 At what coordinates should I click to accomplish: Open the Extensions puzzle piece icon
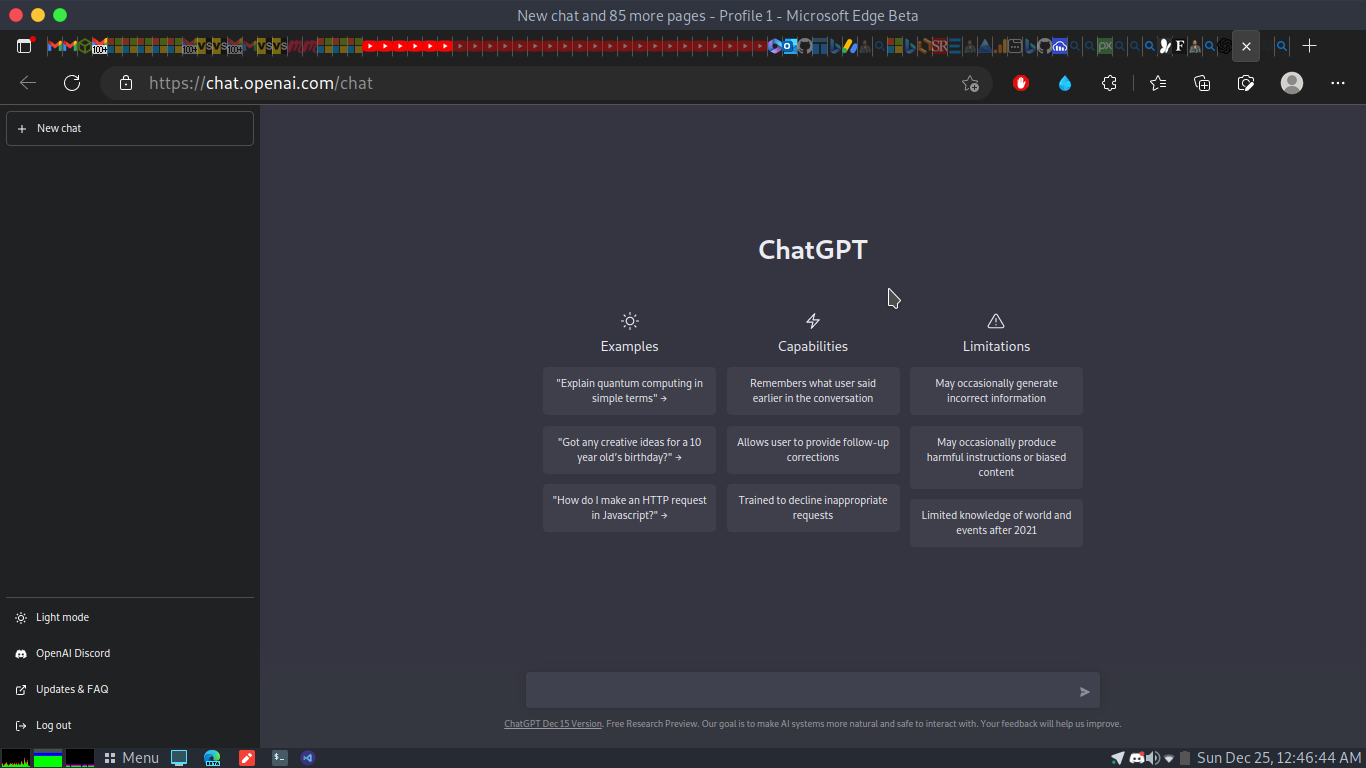pos(1109,83)
